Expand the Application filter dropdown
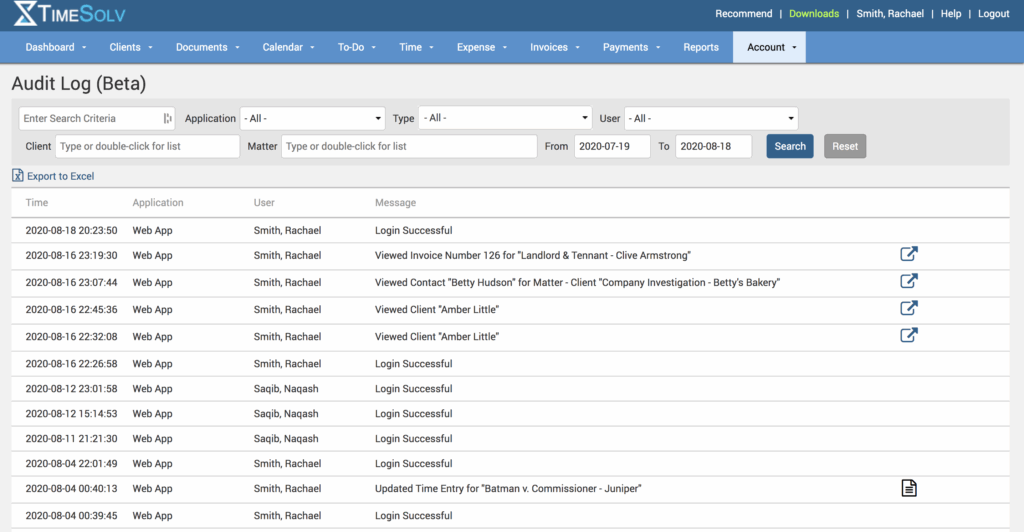This screenshot has height=532, width=1024. click(312, 118)
